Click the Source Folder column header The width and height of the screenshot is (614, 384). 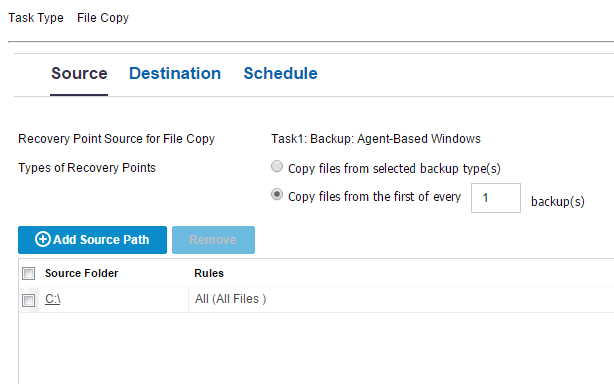[81, 273]
